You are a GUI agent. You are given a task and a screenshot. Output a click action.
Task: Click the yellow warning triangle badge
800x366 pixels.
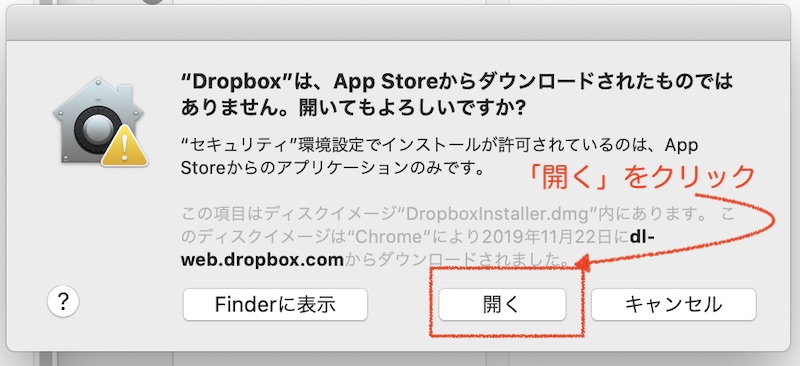(x=124, y=147)
